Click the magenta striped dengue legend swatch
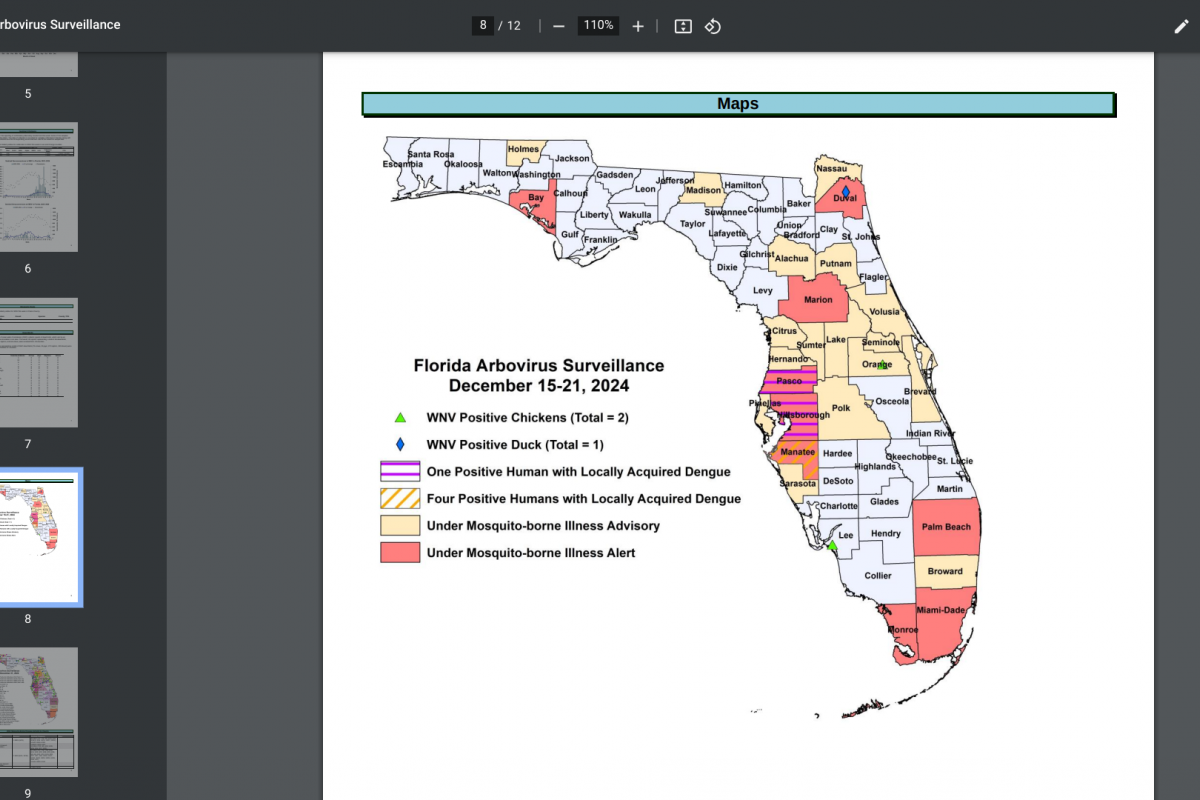The image size is (1200, 800). coord(400,471)
